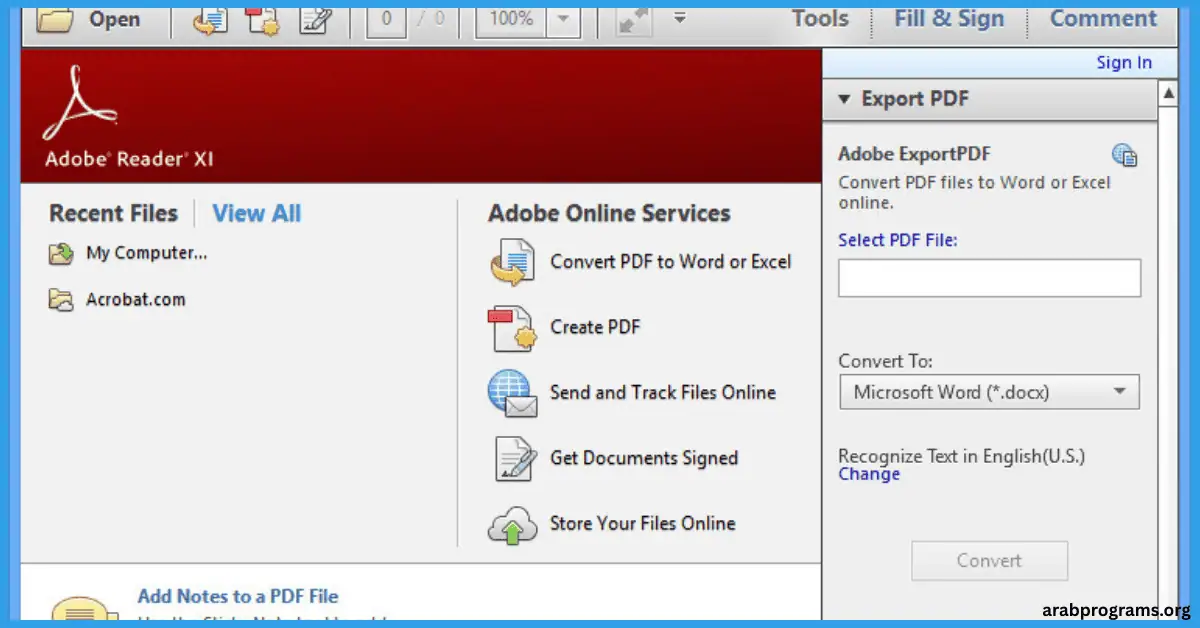The width and height of the screenshot is (1200, 628).
Task: Click the Recent Files heading
Action: pyautogui.click(x=113, y=213)
